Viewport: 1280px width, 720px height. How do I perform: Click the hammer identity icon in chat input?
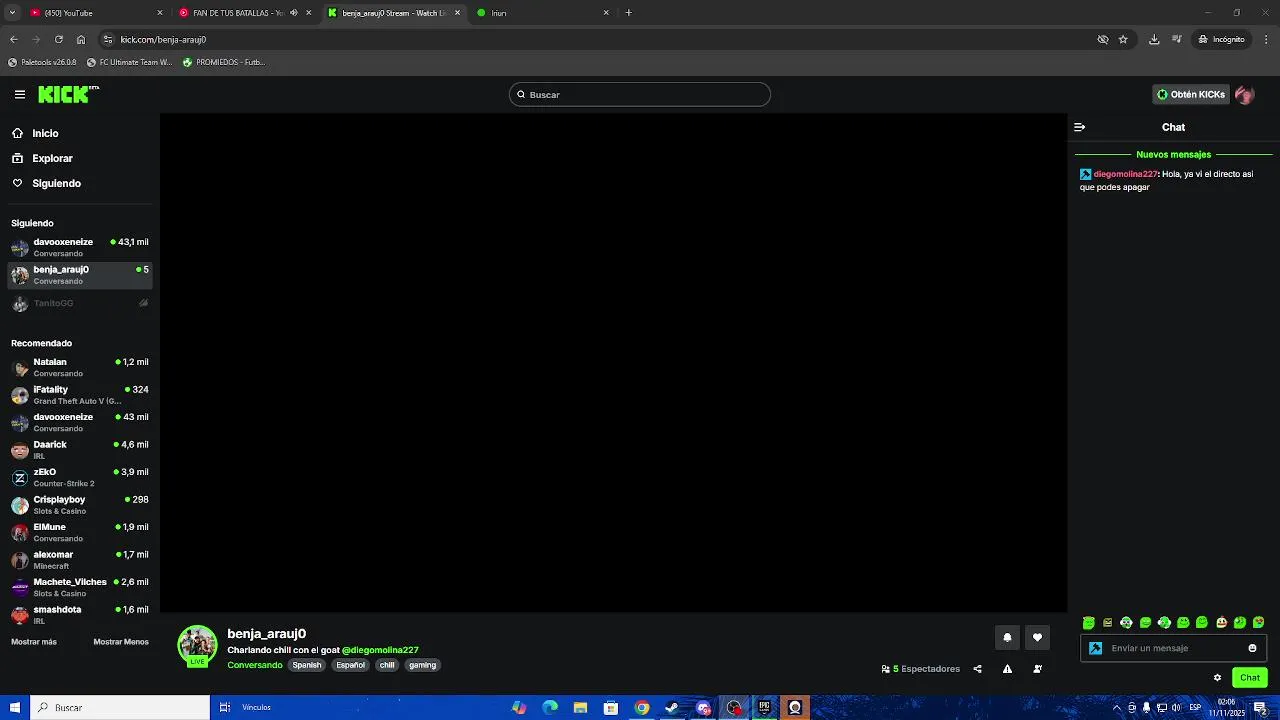coord(1095,648)
